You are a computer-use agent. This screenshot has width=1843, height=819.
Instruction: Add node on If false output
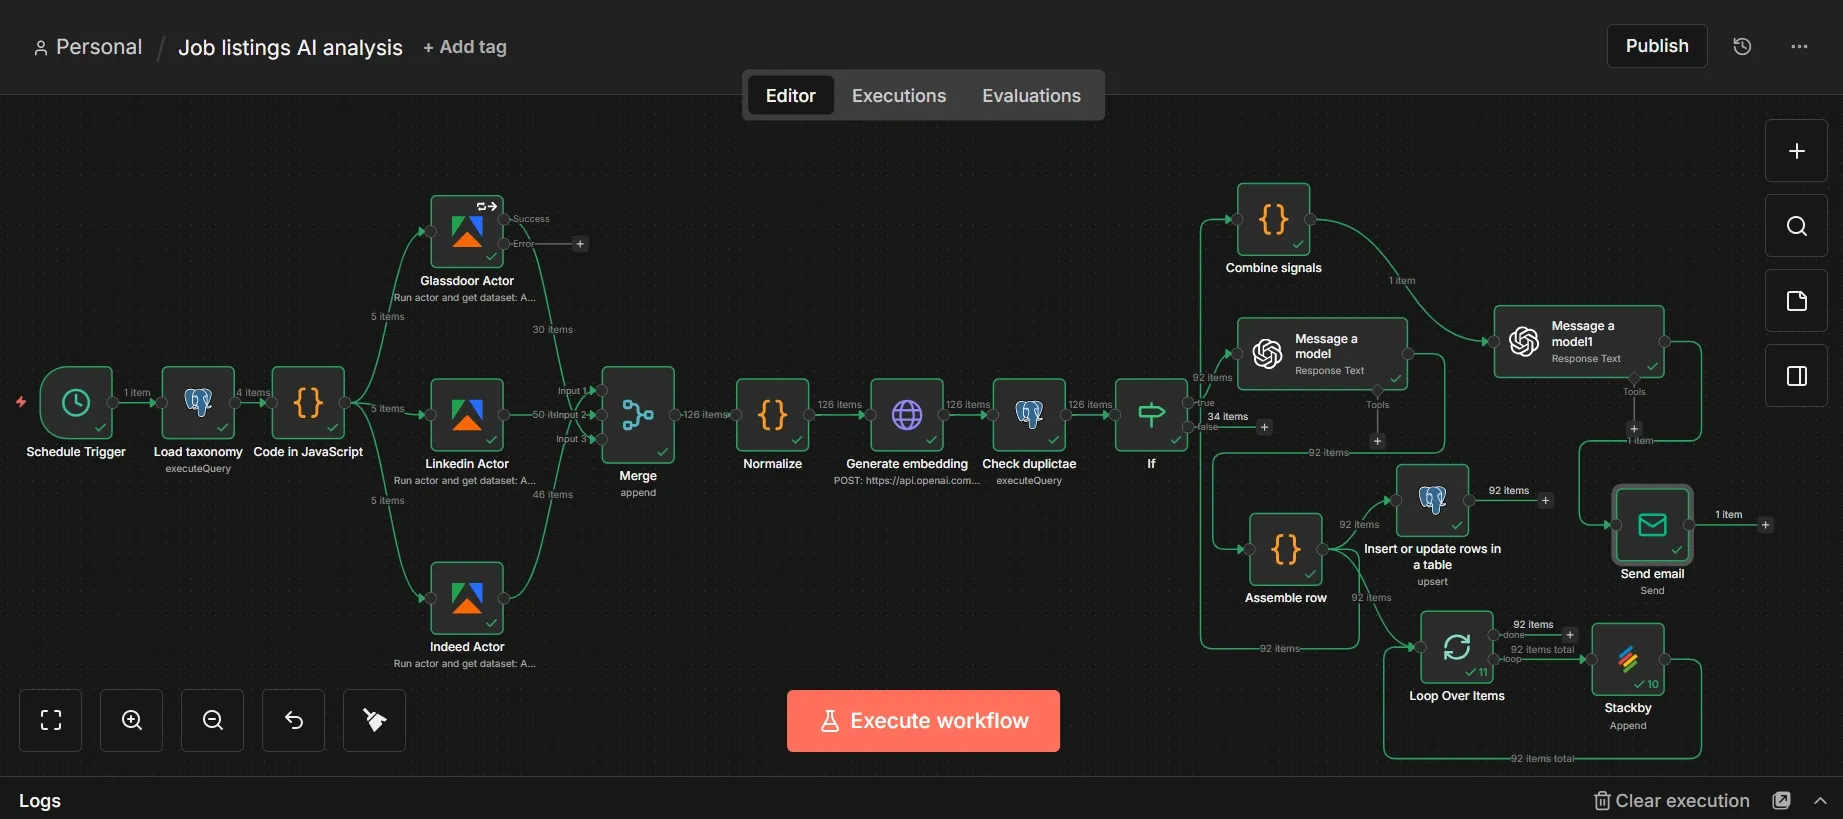tap(1264, 427)
